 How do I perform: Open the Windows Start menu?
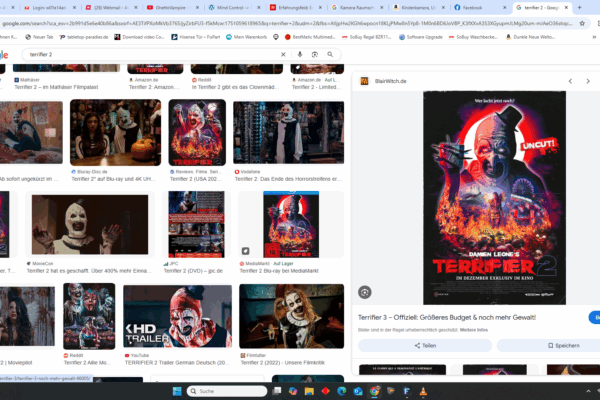(x=177, y=391)
